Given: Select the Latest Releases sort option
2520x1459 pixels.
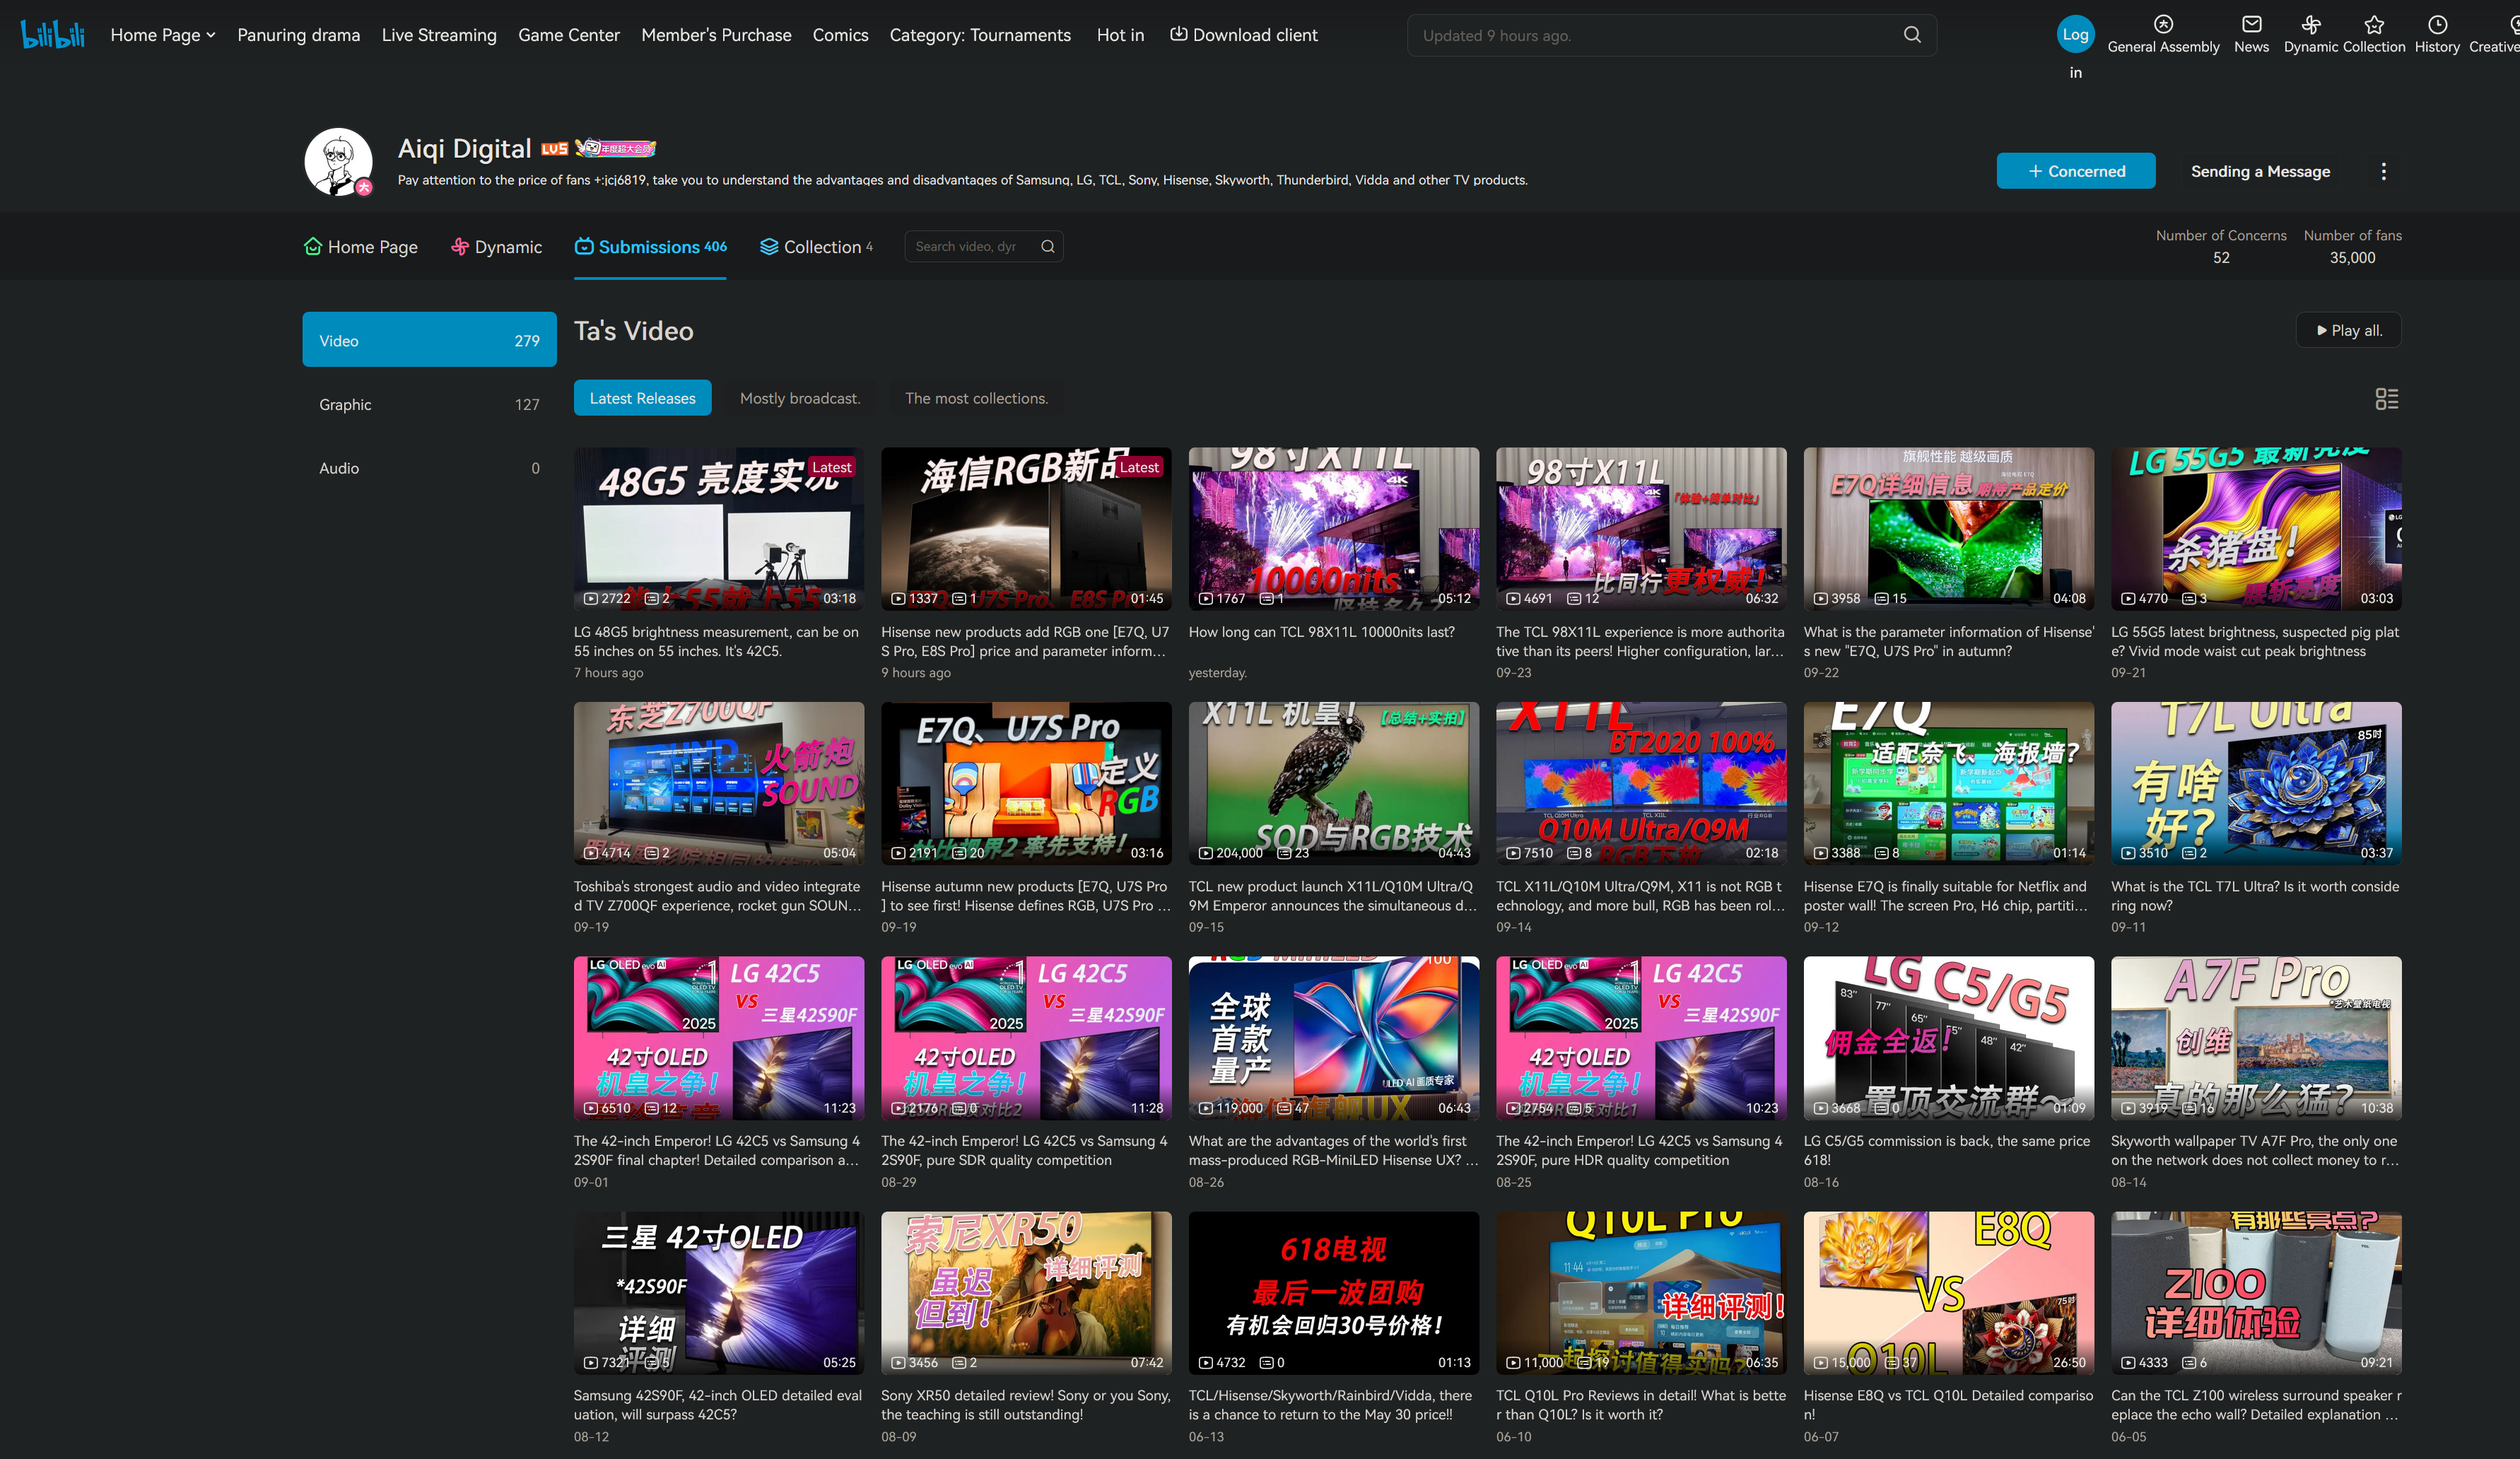Looking at the screenshot, I should pyautogui.click(x=642, y=398).
